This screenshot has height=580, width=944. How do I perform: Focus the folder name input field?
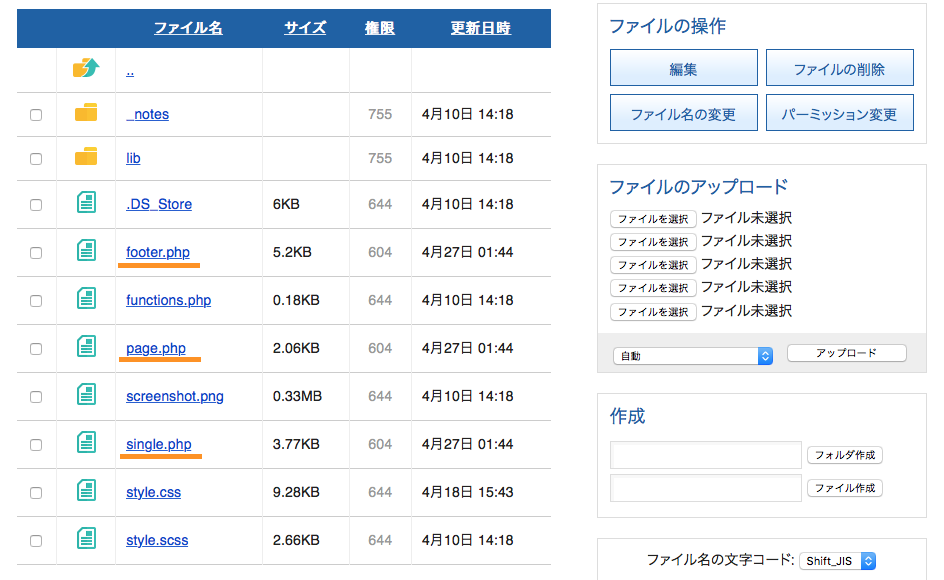pyautogui.click(x=706, y=455)
